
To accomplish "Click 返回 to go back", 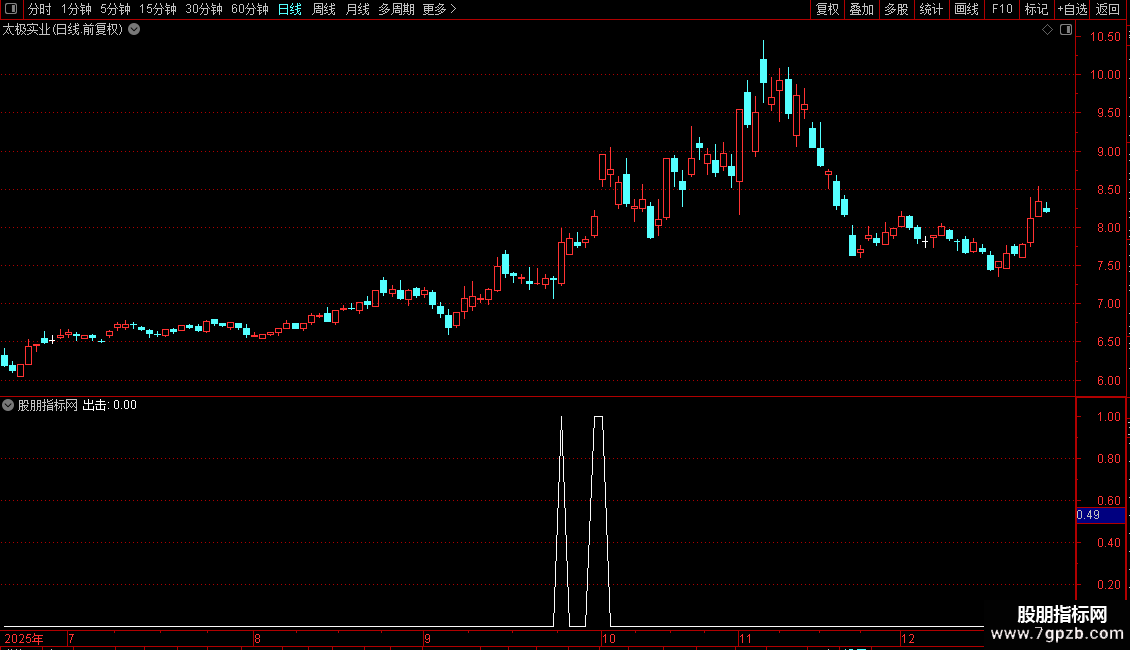I will point(1108,9).
